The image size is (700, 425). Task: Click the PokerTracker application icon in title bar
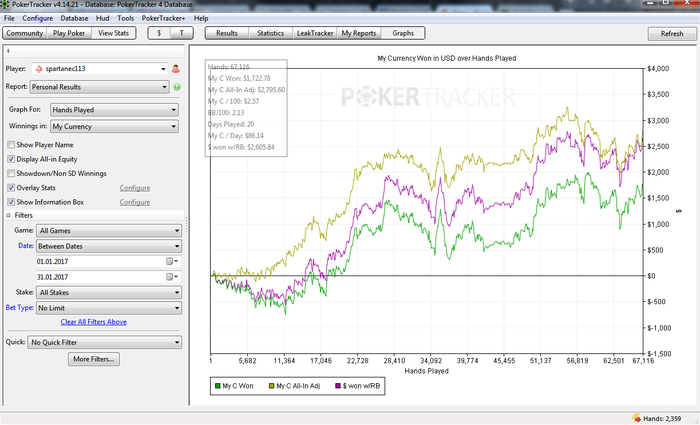coord(4,4)
